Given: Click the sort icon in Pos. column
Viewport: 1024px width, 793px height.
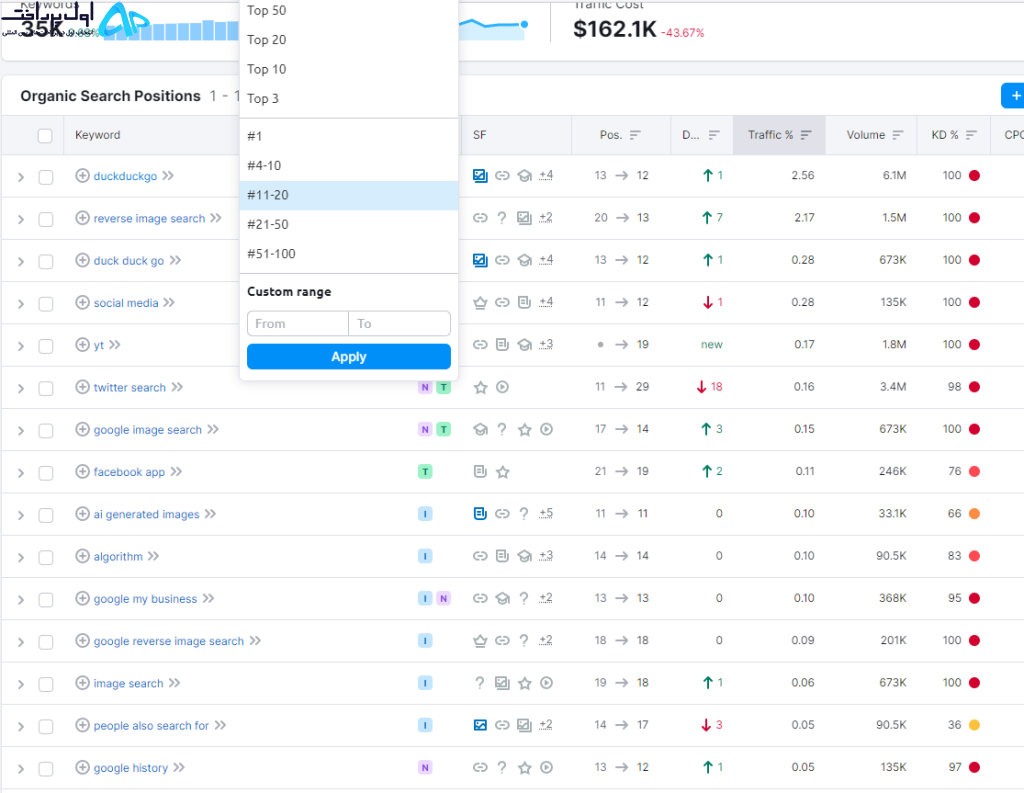Looking at the screenshot, I should pos(635,135).
